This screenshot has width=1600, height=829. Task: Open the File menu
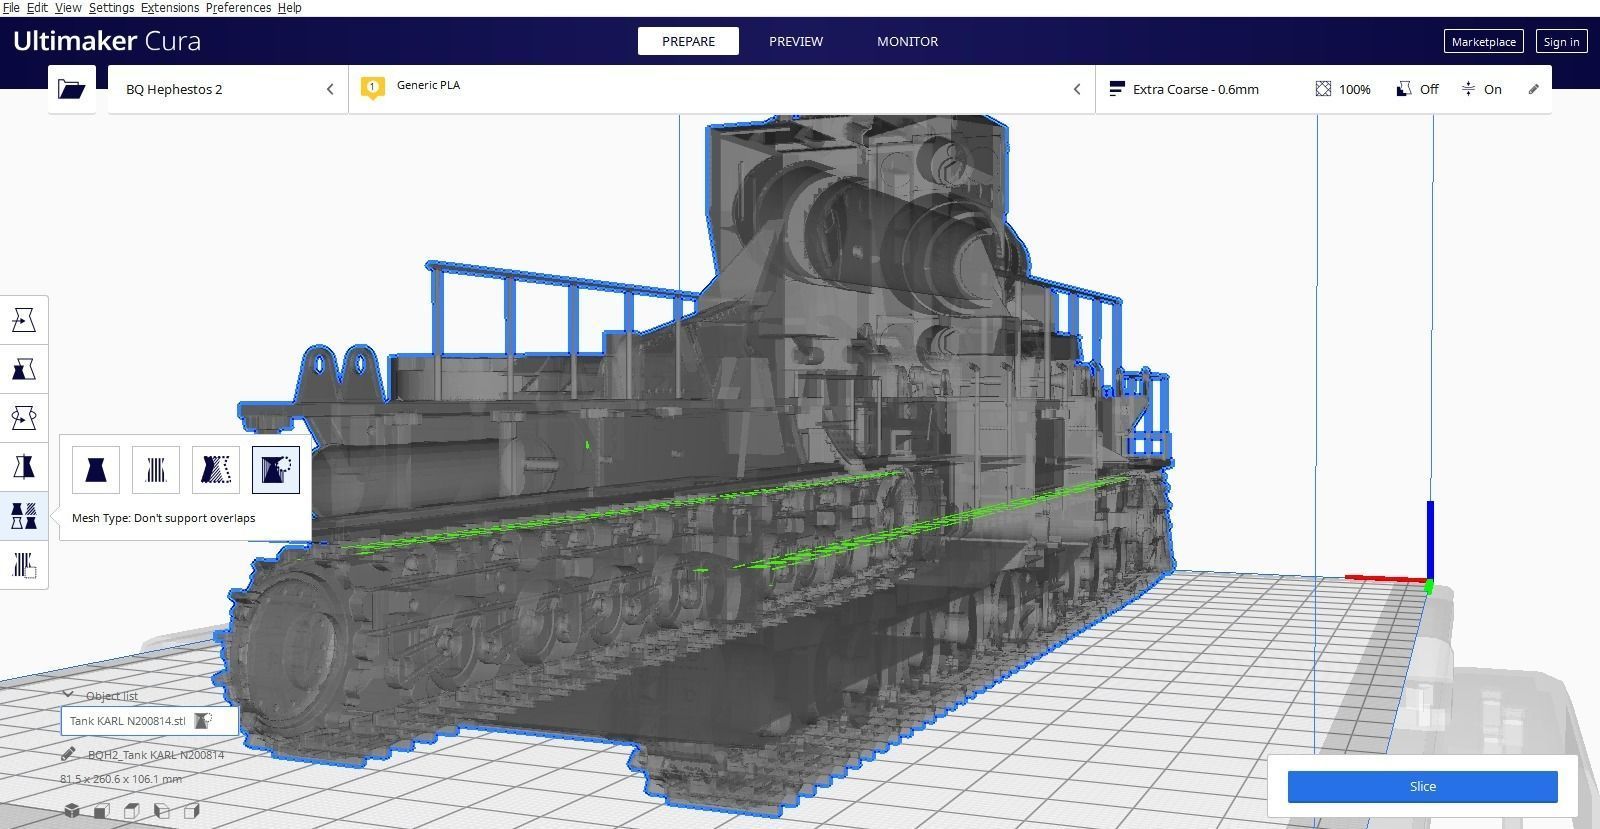pyautogui.click(x=11, y=8)
